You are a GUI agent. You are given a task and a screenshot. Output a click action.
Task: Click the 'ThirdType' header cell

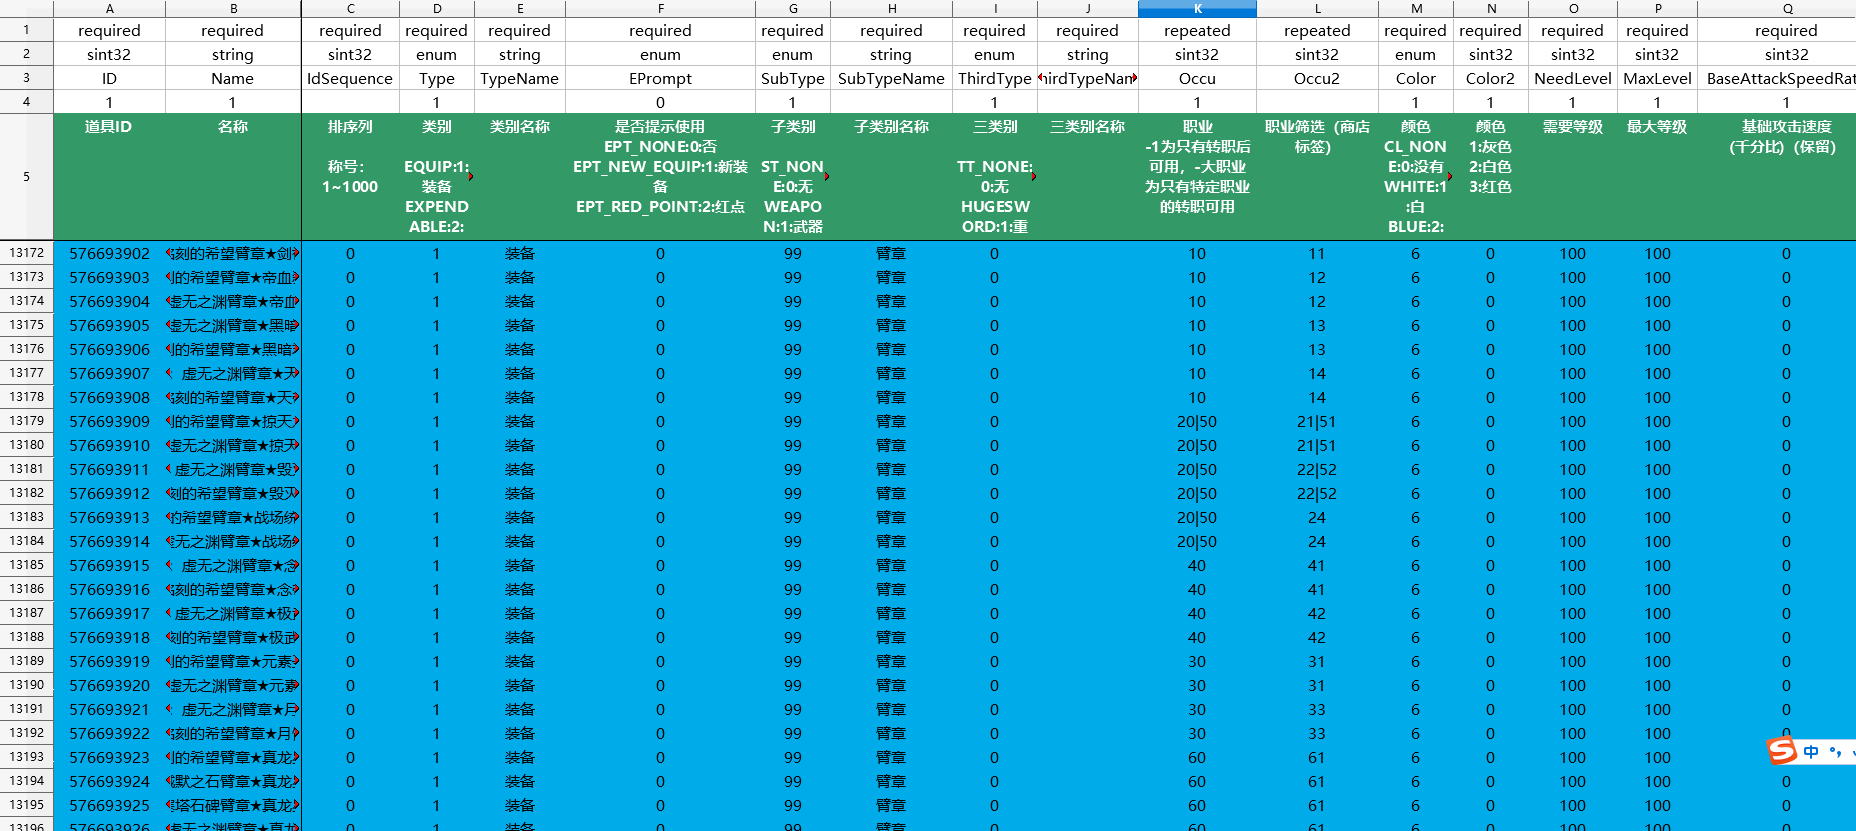(x=994, y=78)
